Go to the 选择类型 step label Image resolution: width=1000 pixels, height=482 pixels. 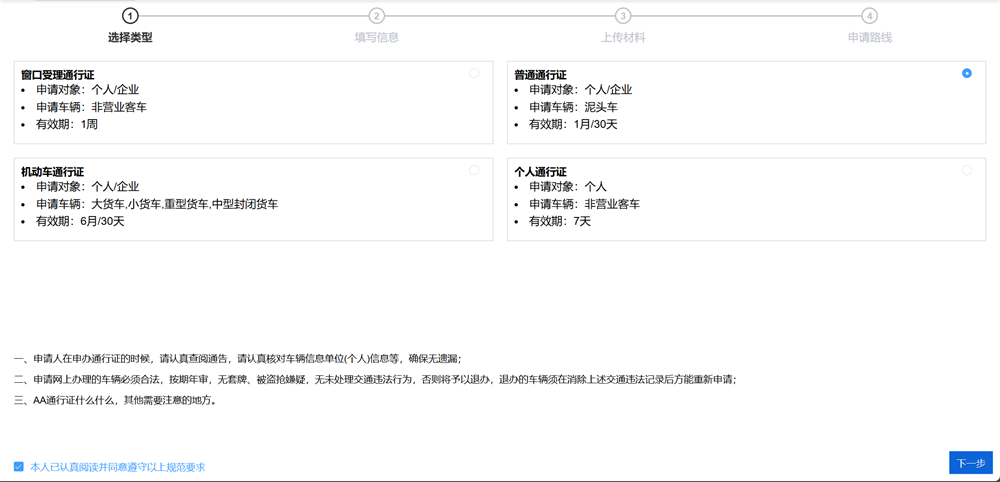click(x=130, y=38)
